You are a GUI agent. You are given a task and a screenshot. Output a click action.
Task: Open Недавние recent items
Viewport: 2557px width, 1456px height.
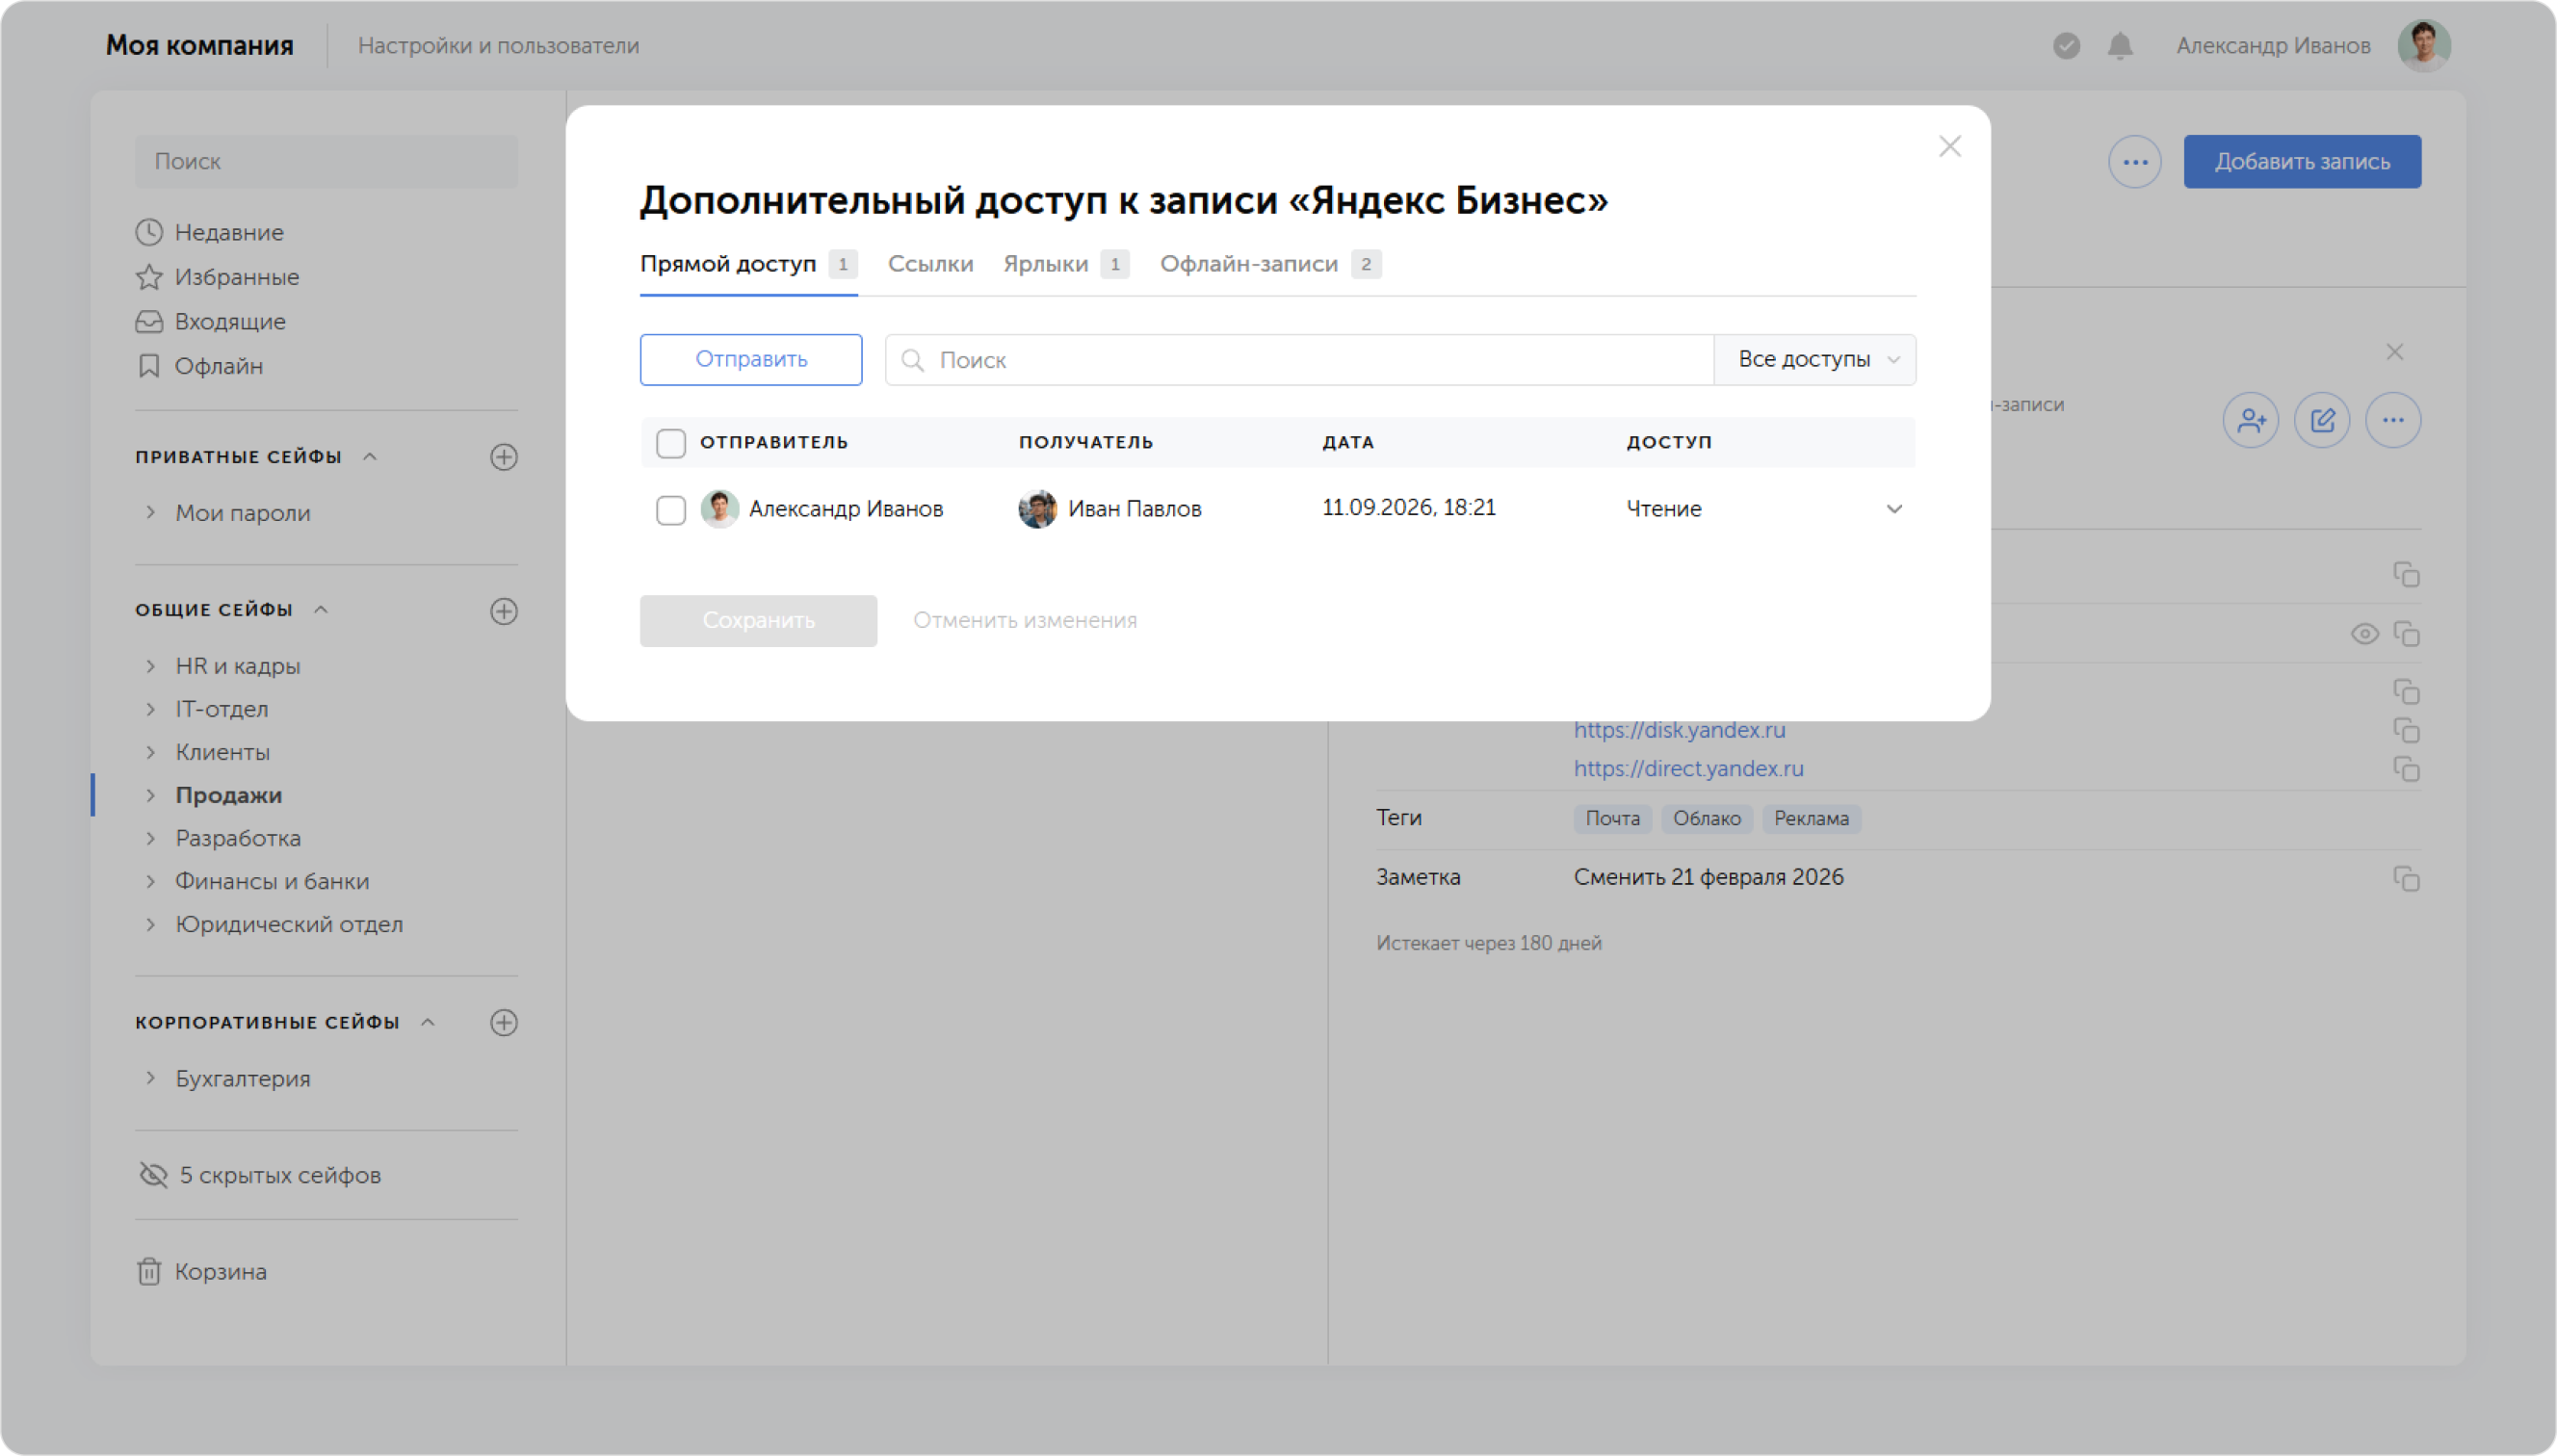coord(210,232)
